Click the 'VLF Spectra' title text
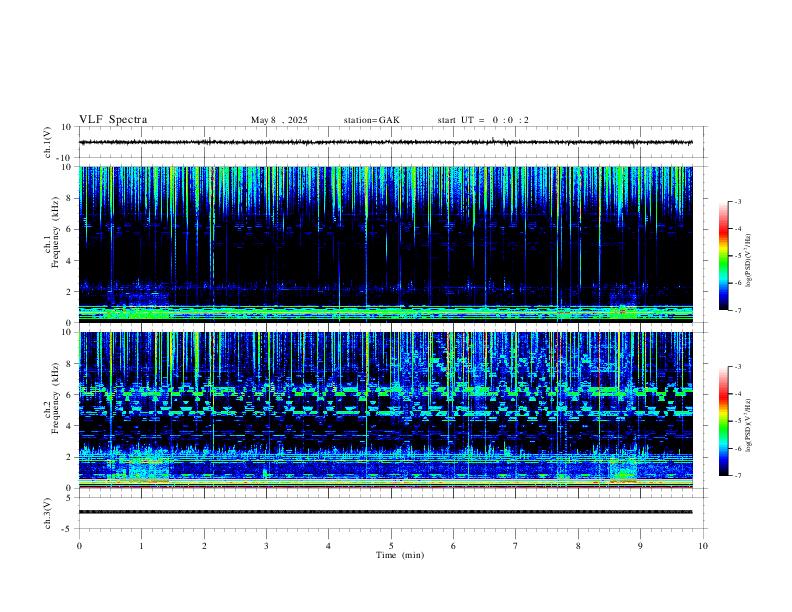 (113, 120)
